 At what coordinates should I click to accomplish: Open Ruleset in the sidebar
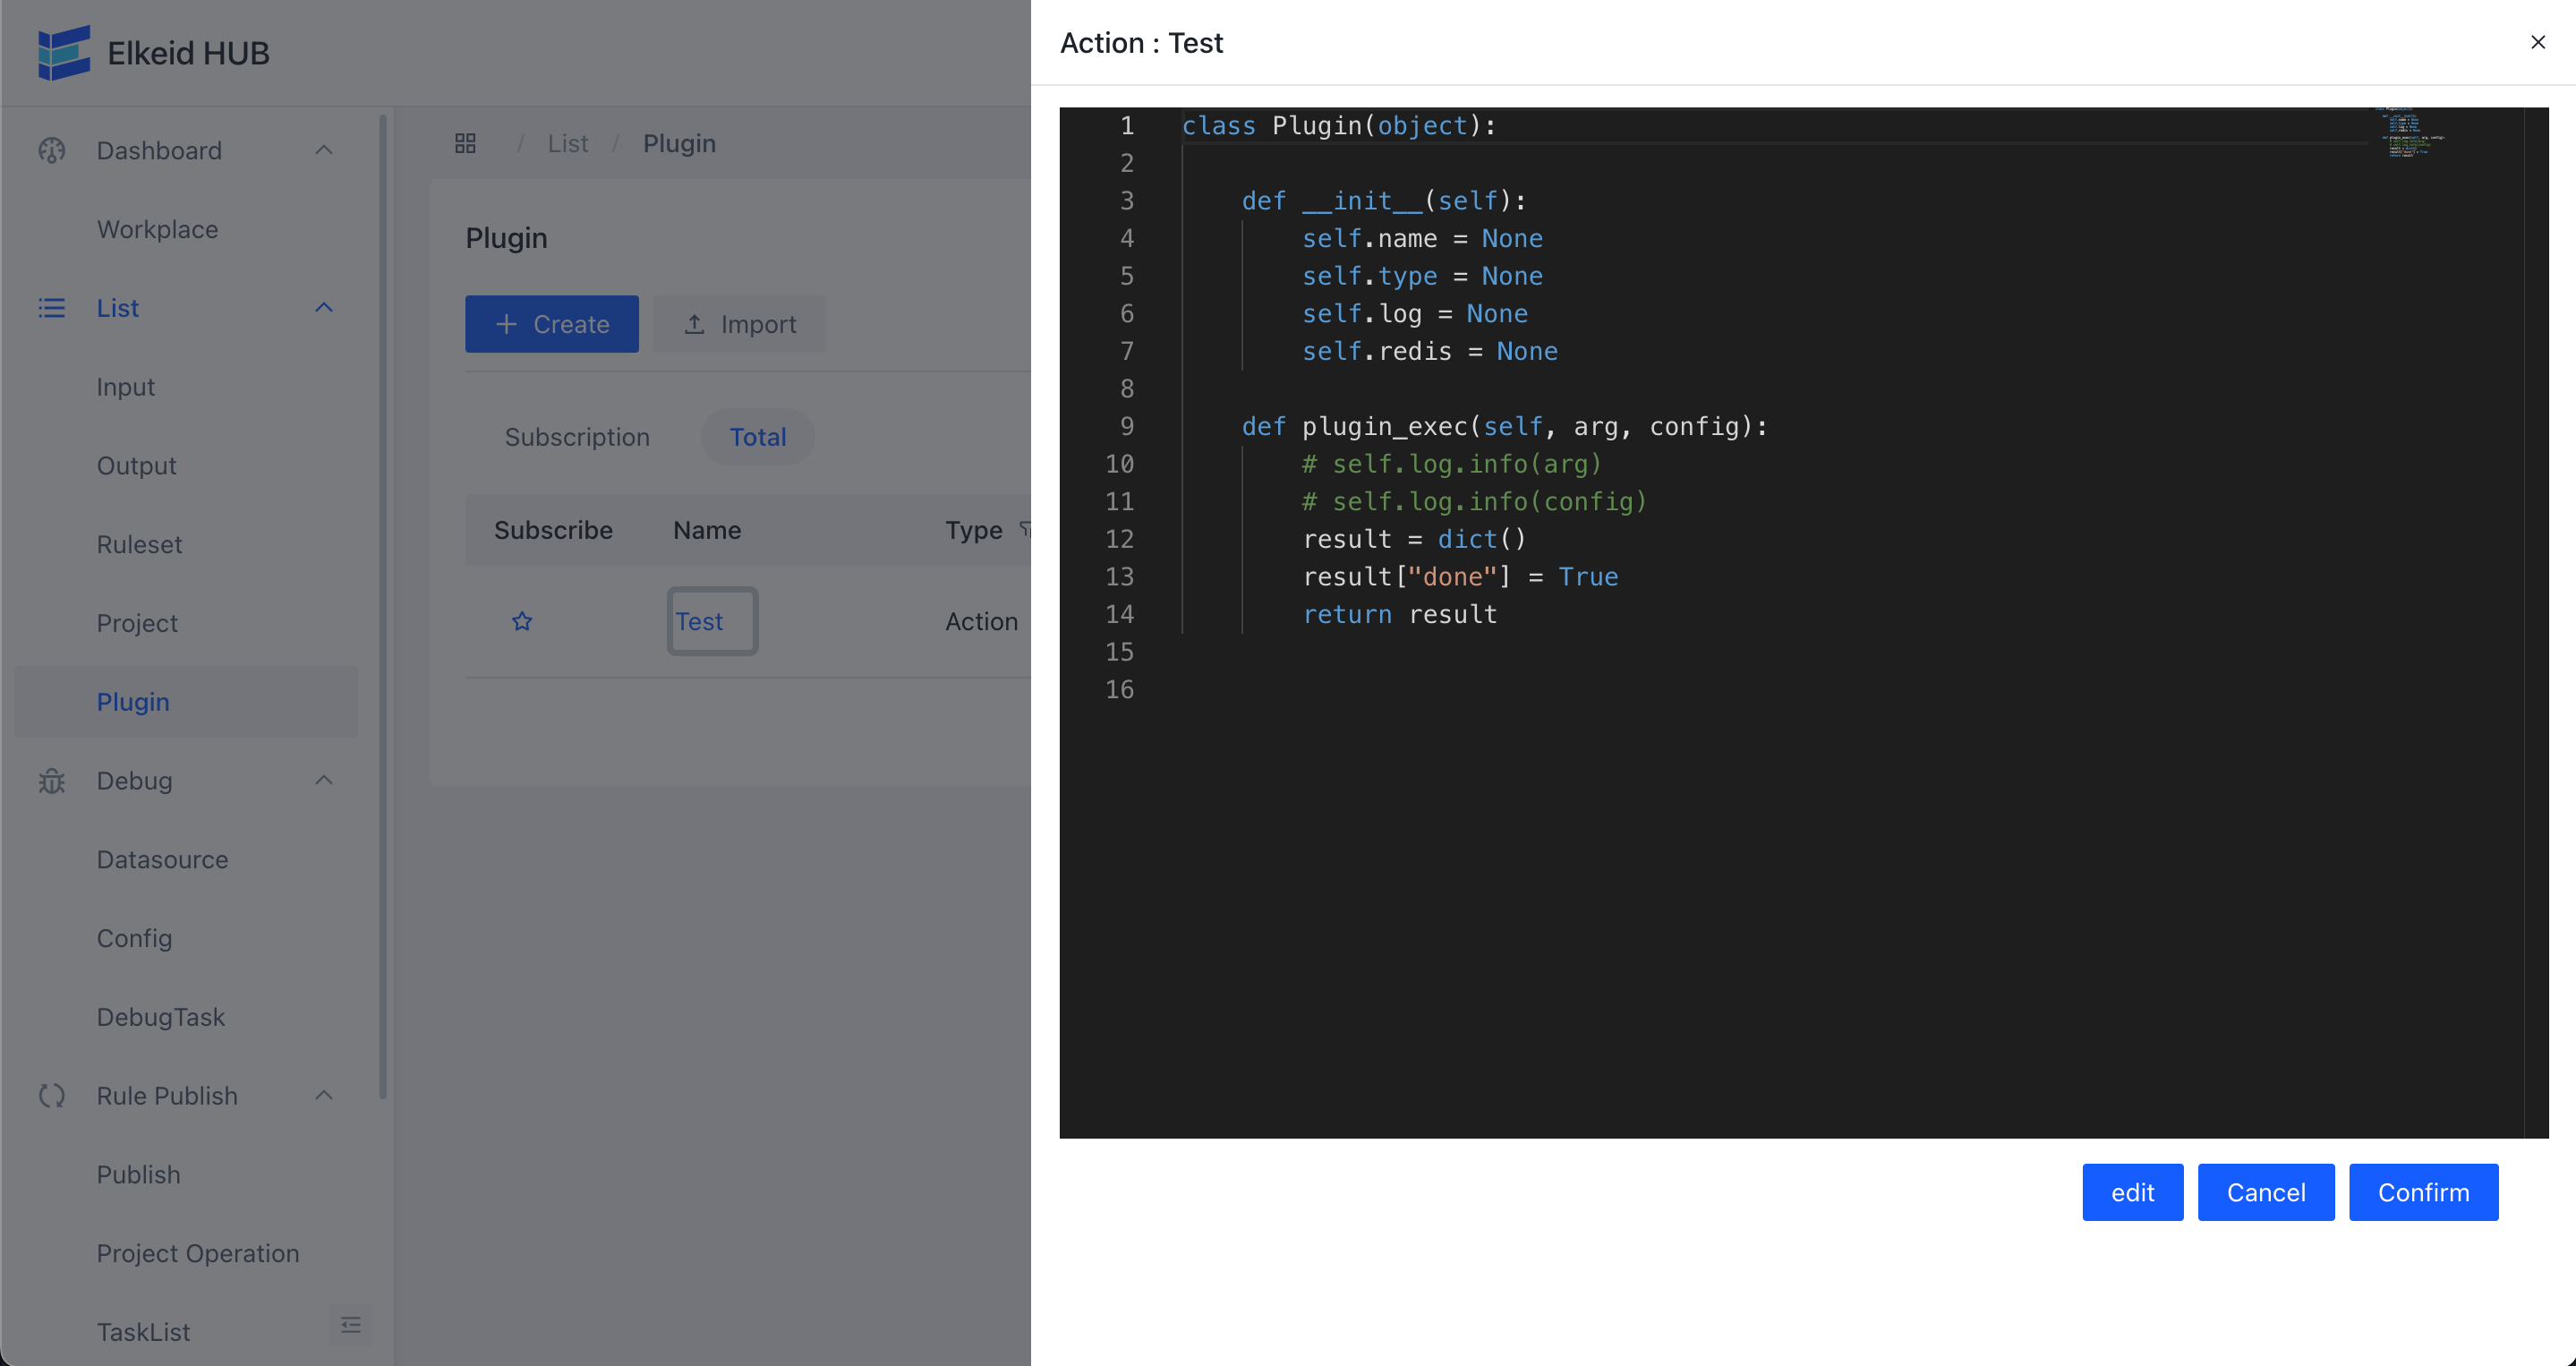tap(139, 545)
